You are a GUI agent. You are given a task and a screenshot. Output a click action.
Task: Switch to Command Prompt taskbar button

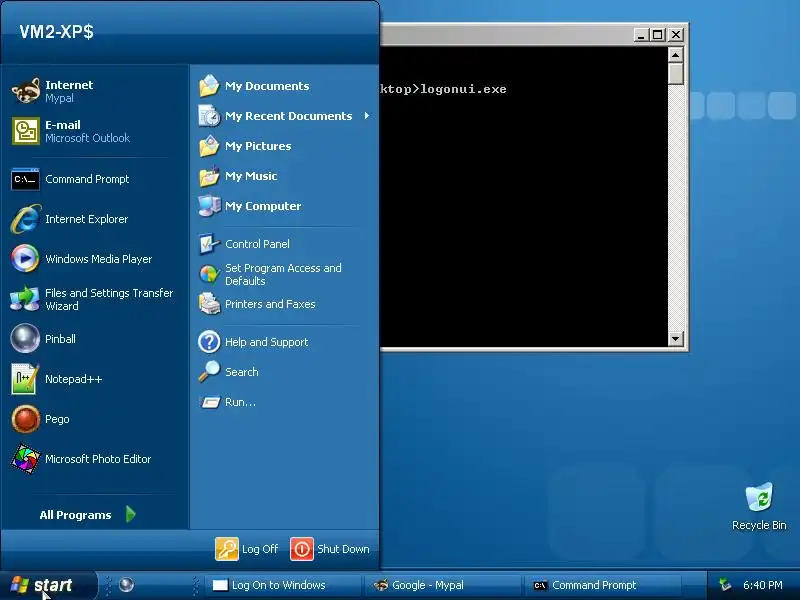pyautogui.click(x=603, y=585)
